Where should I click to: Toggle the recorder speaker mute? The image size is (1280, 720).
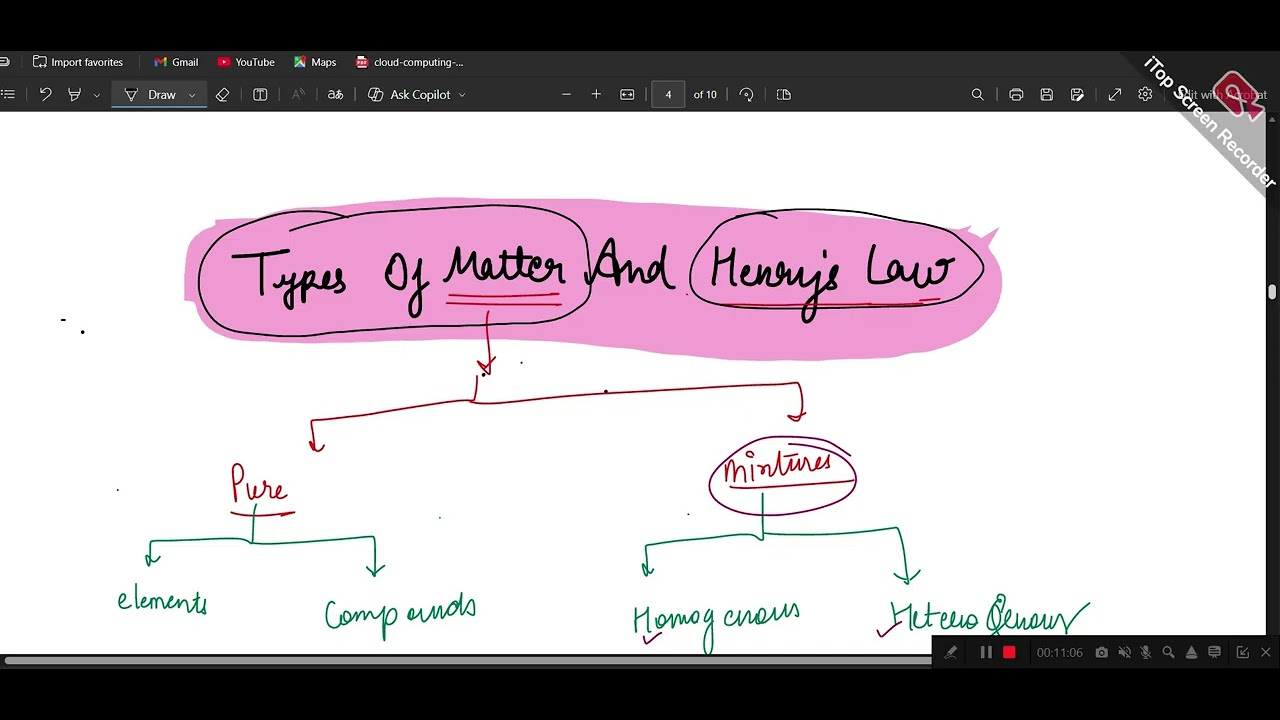[1124, 652]
